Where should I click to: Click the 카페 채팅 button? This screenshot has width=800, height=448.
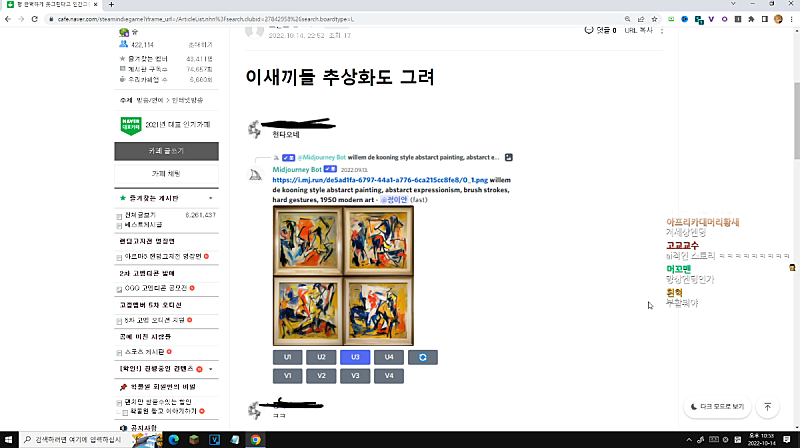pyautogui.click(x=166, y=173)
